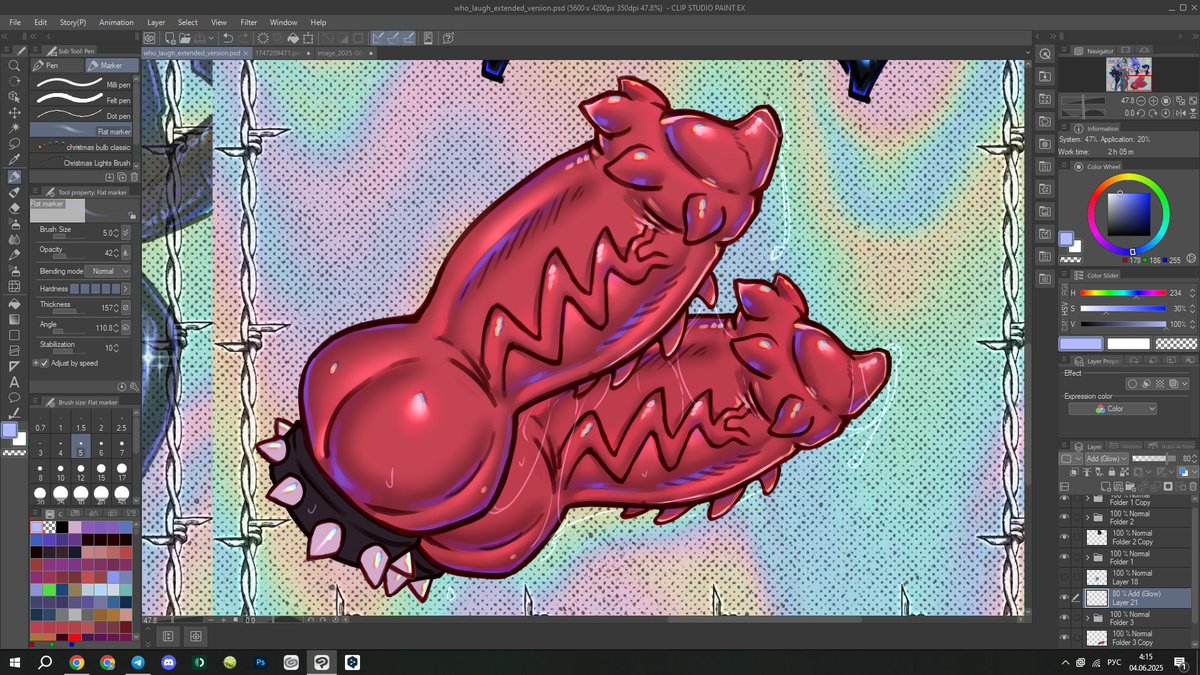This screenshot has height=675, width=1200.
Task: Hide Layer 21 with eye icon
Action: coord(1064,597)
